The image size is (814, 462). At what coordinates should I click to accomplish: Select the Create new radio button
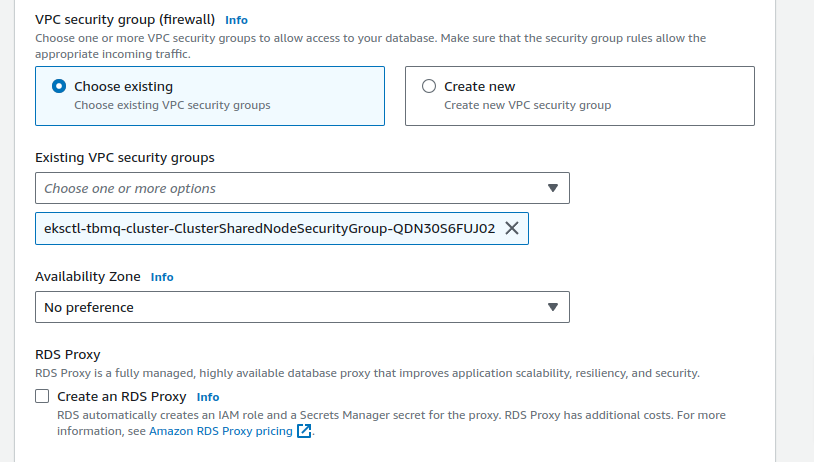[429, 86]
